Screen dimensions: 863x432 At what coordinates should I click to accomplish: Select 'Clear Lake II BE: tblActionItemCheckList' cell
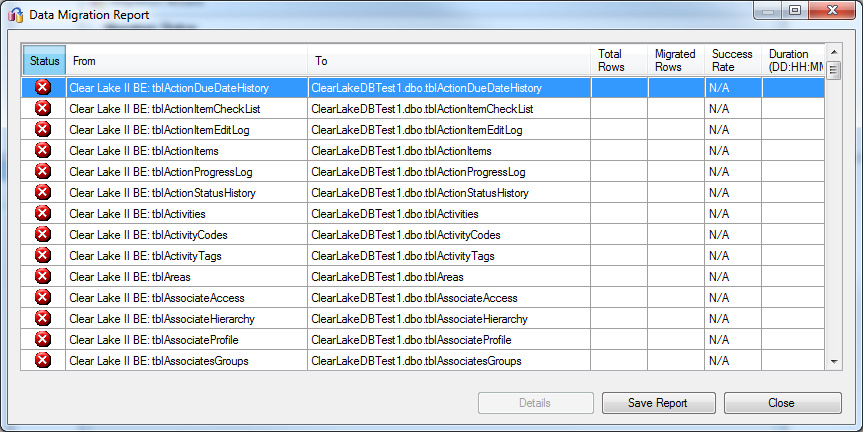(x=187, y=108)
